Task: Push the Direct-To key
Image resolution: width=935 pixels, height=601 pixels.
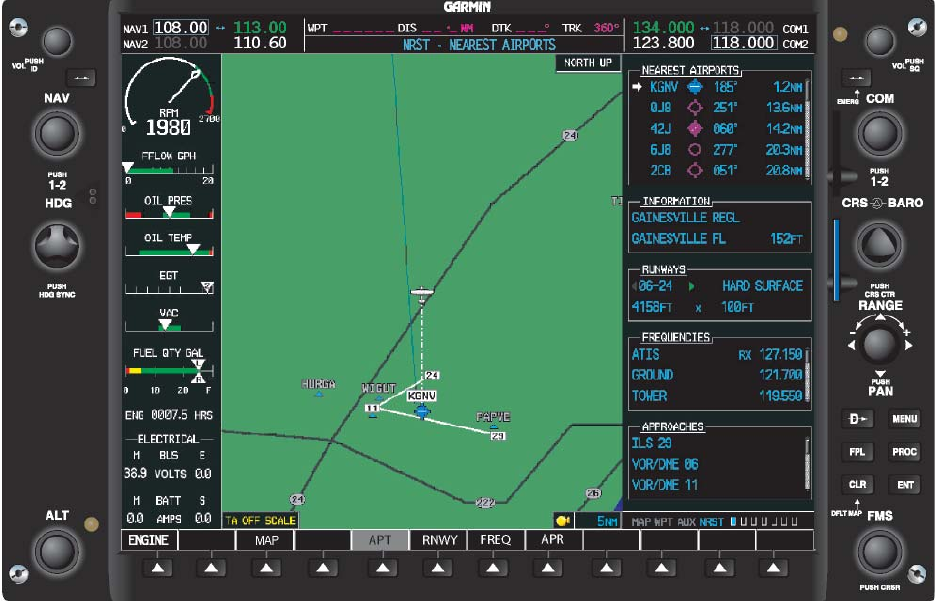Action: (857, 419)
